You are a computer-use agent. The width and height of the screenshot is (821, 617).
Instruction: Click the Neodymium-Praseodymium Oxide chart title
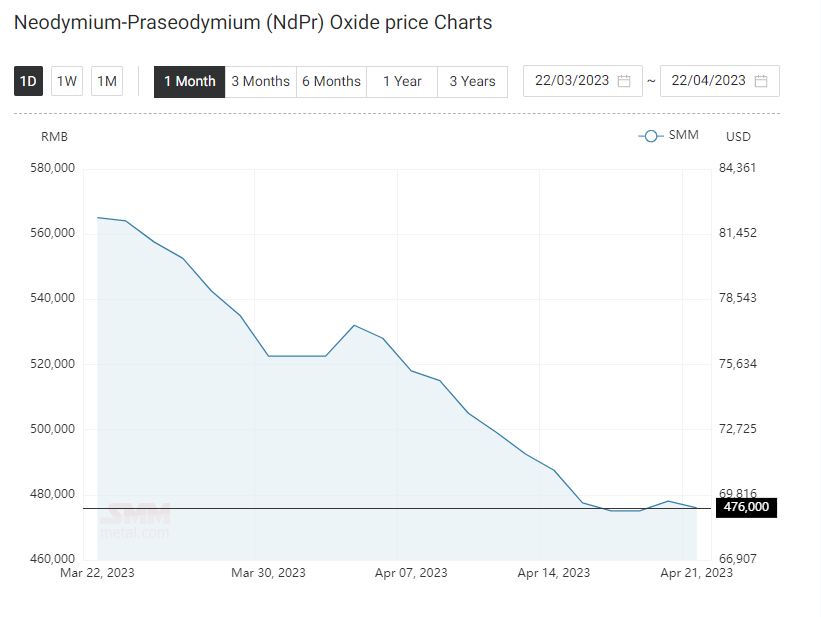(253, 23)
